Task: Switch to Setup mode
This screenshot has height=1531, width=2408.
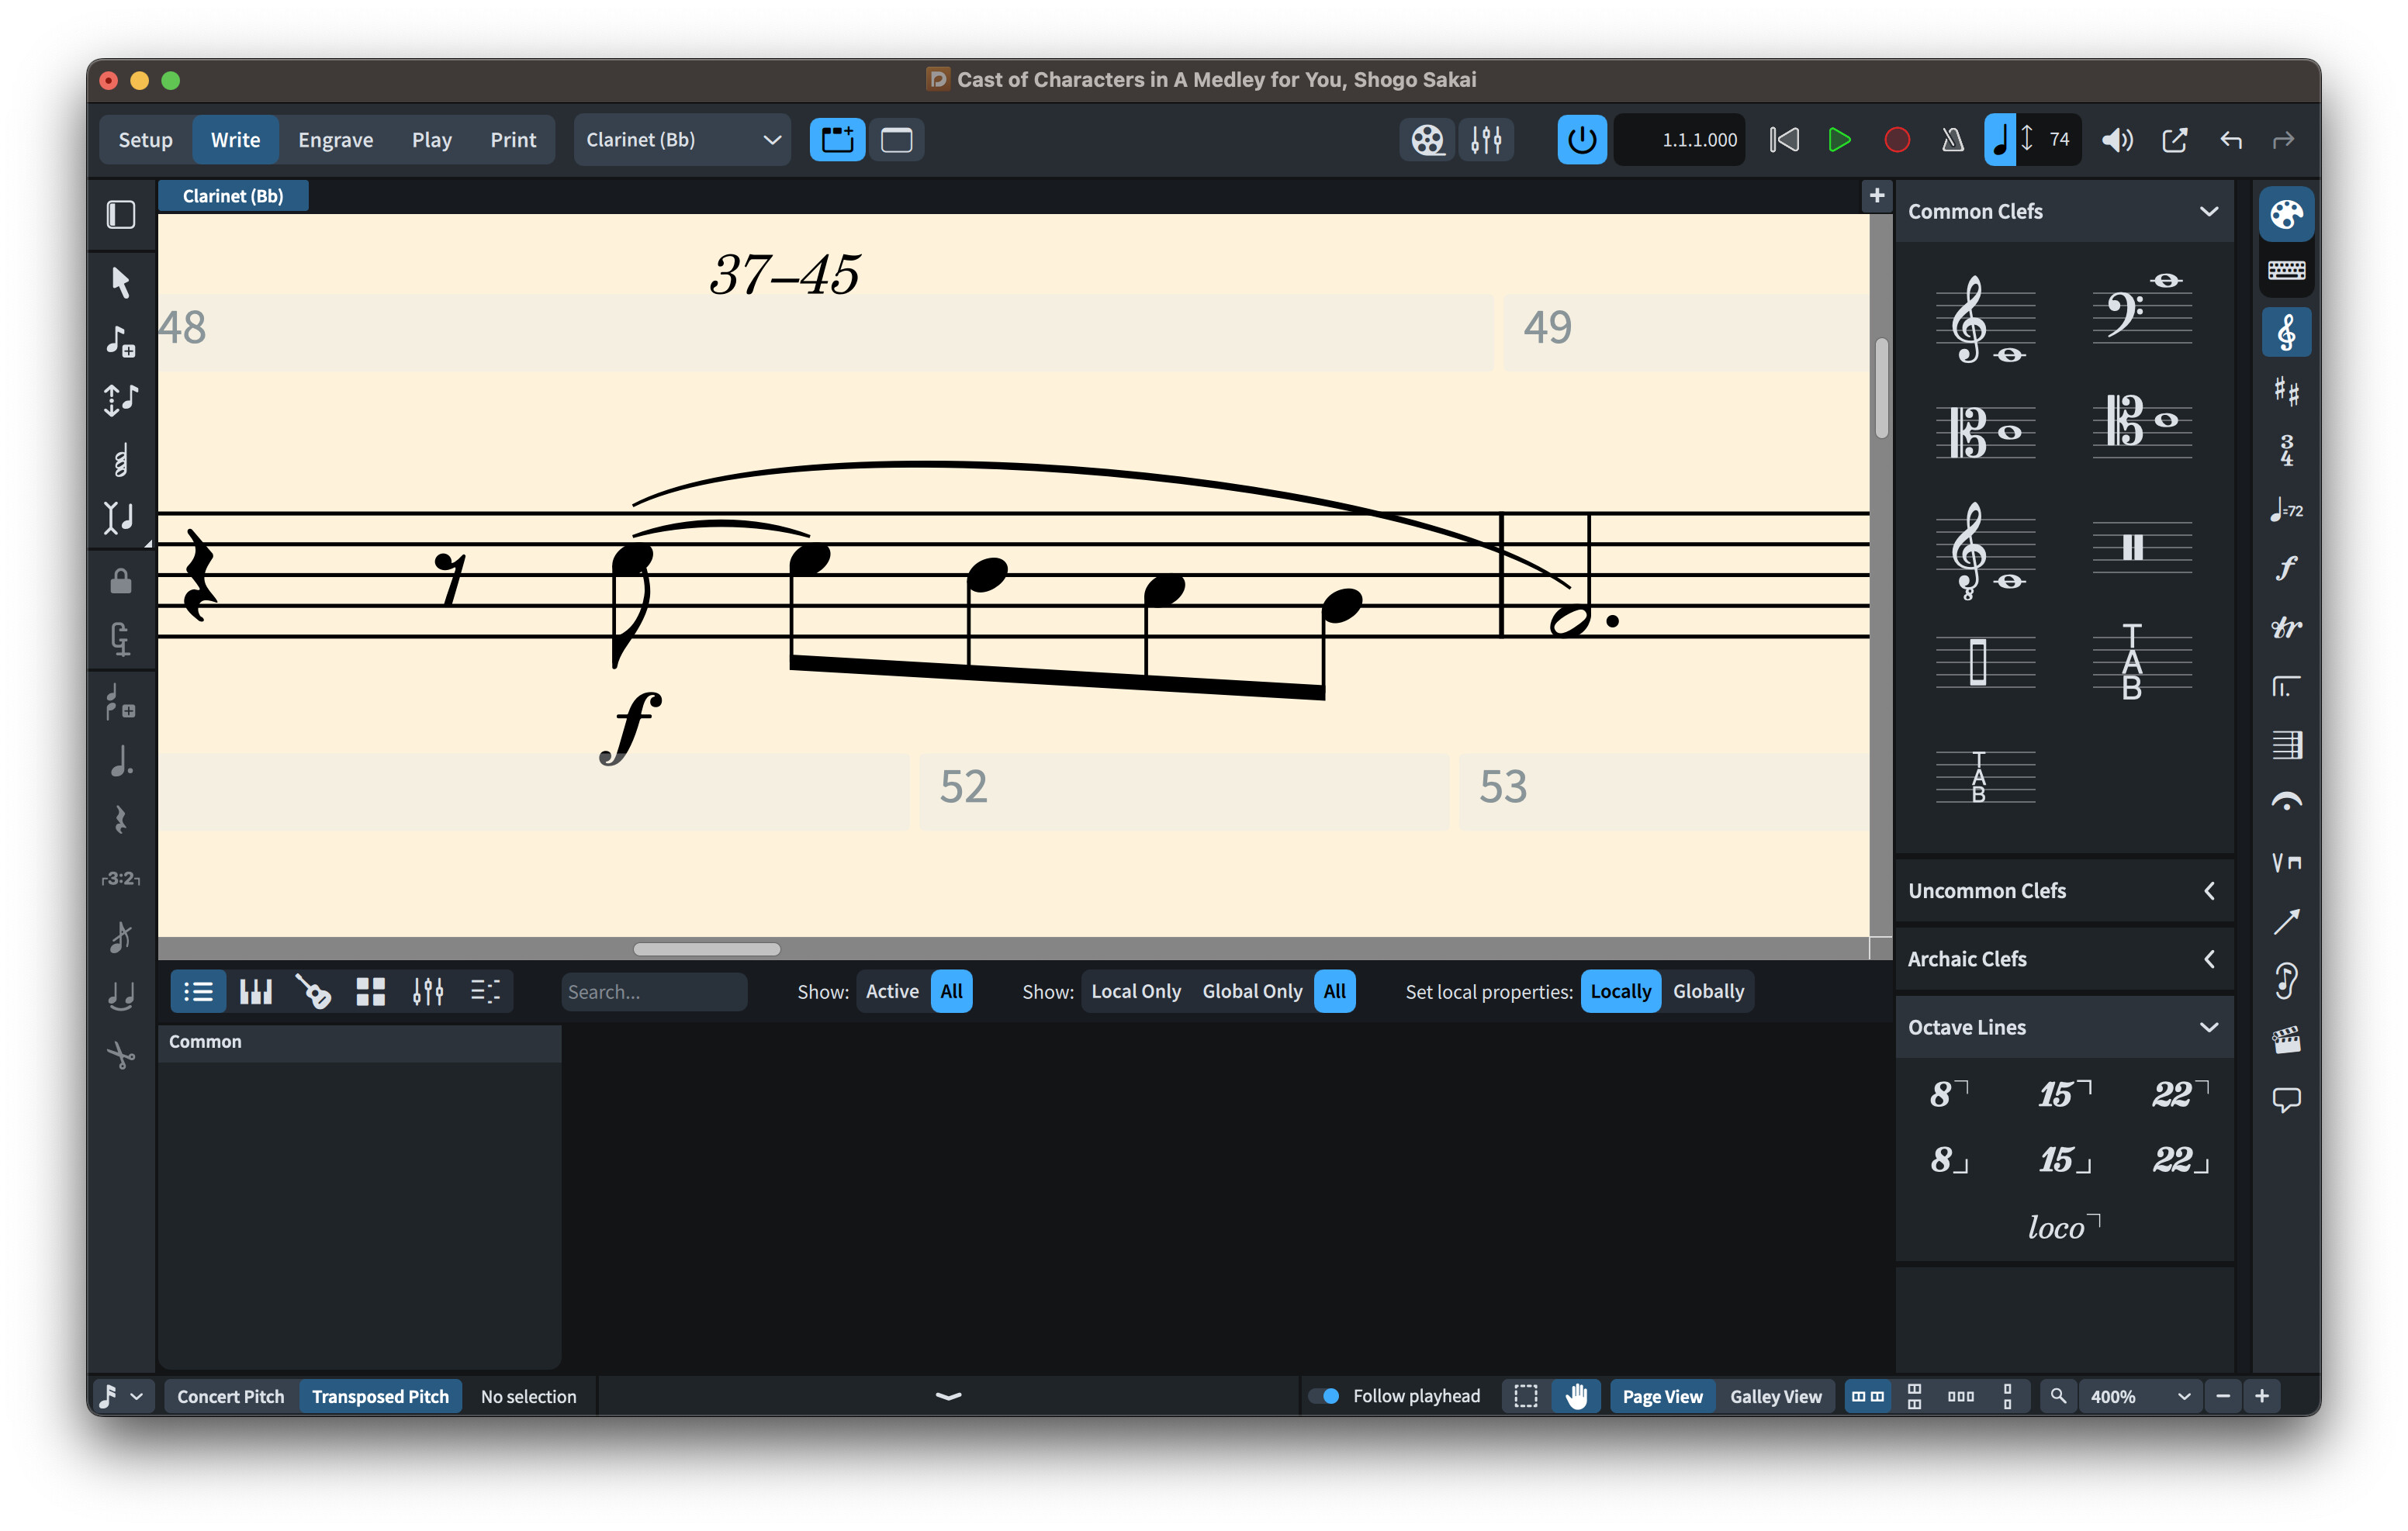Action: (145, 140)
